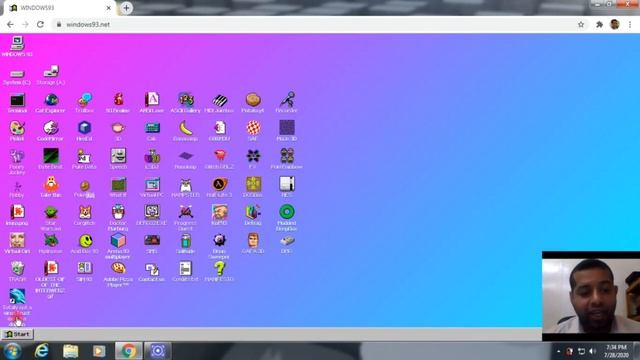640x360 pixels.
Task: Click the webcam video overlay
Action: [591, 296]
